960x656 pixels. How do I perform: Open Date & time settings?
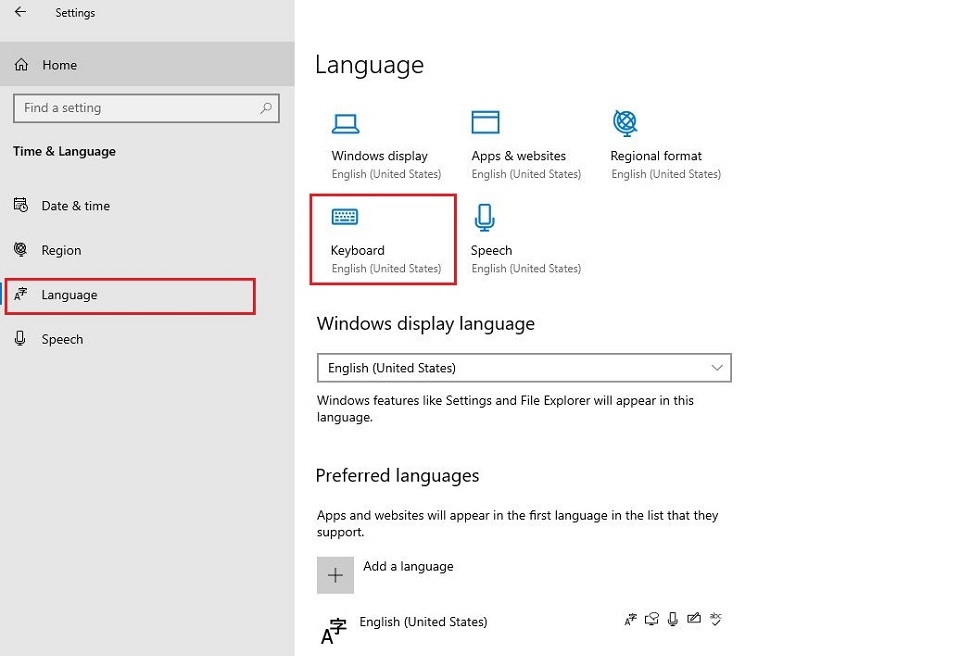point(75,206)
